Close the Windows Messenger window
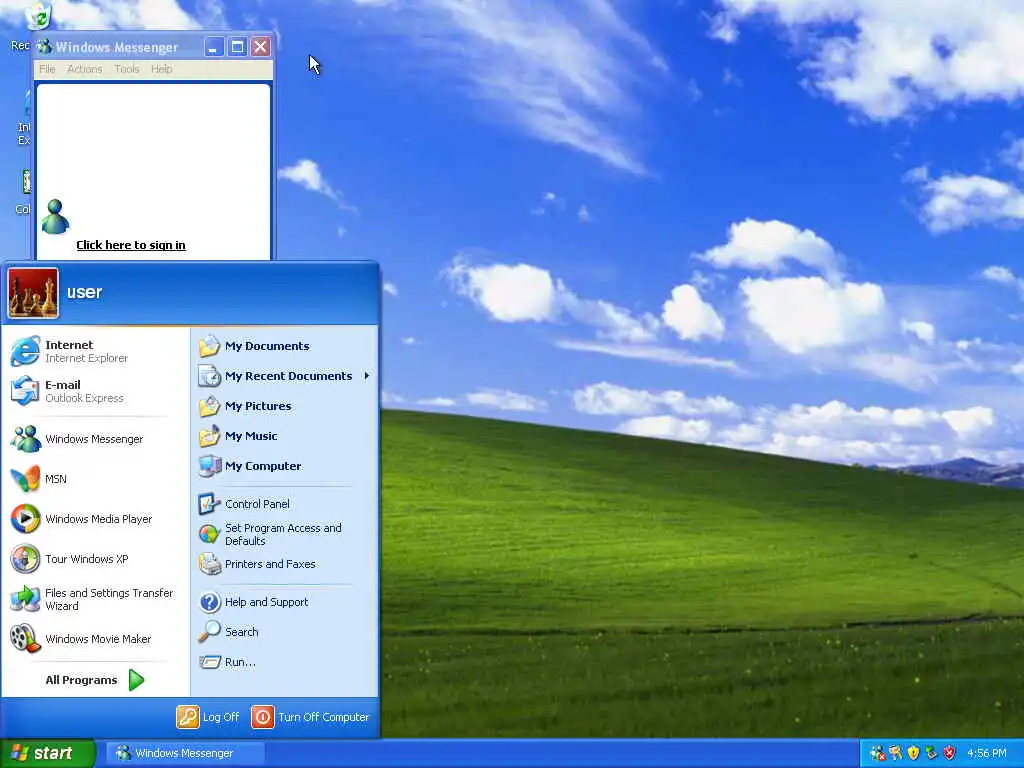1024x768 pixels. 261,46
